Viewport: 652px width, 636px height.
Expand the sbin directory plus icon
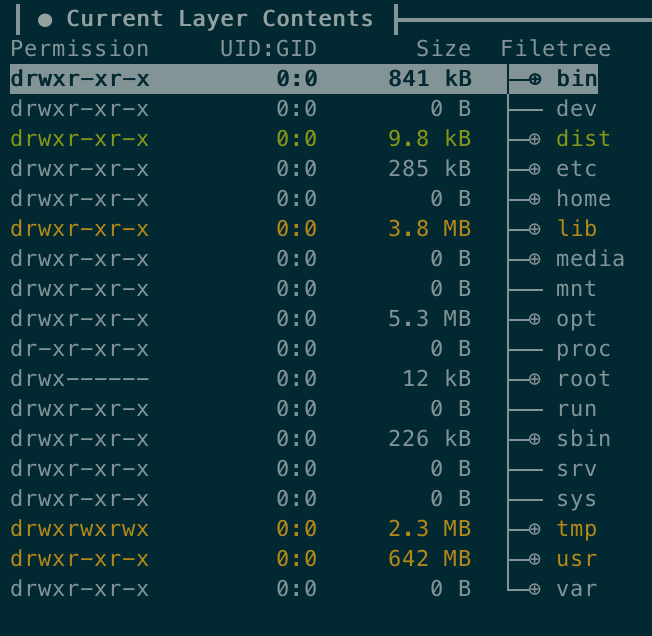(535, 439)
